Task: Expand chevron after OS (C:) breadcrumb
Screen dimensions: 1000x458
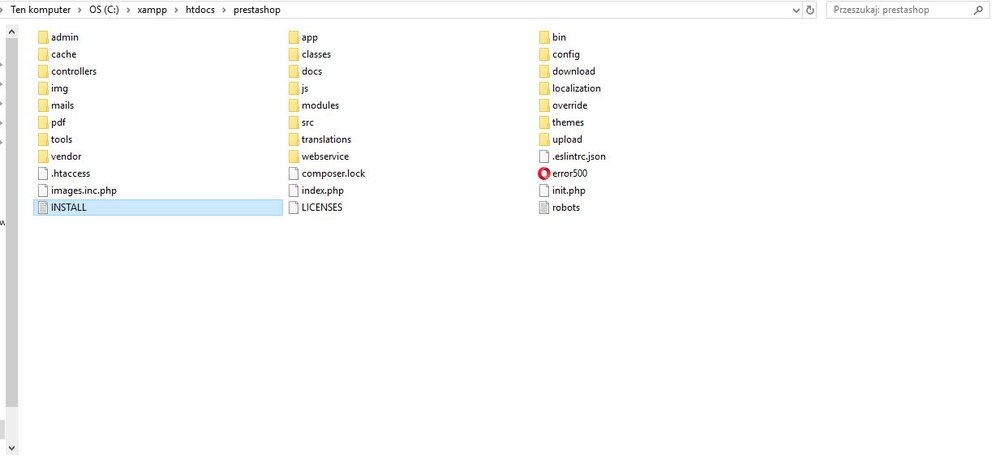Action: [128, 10]
